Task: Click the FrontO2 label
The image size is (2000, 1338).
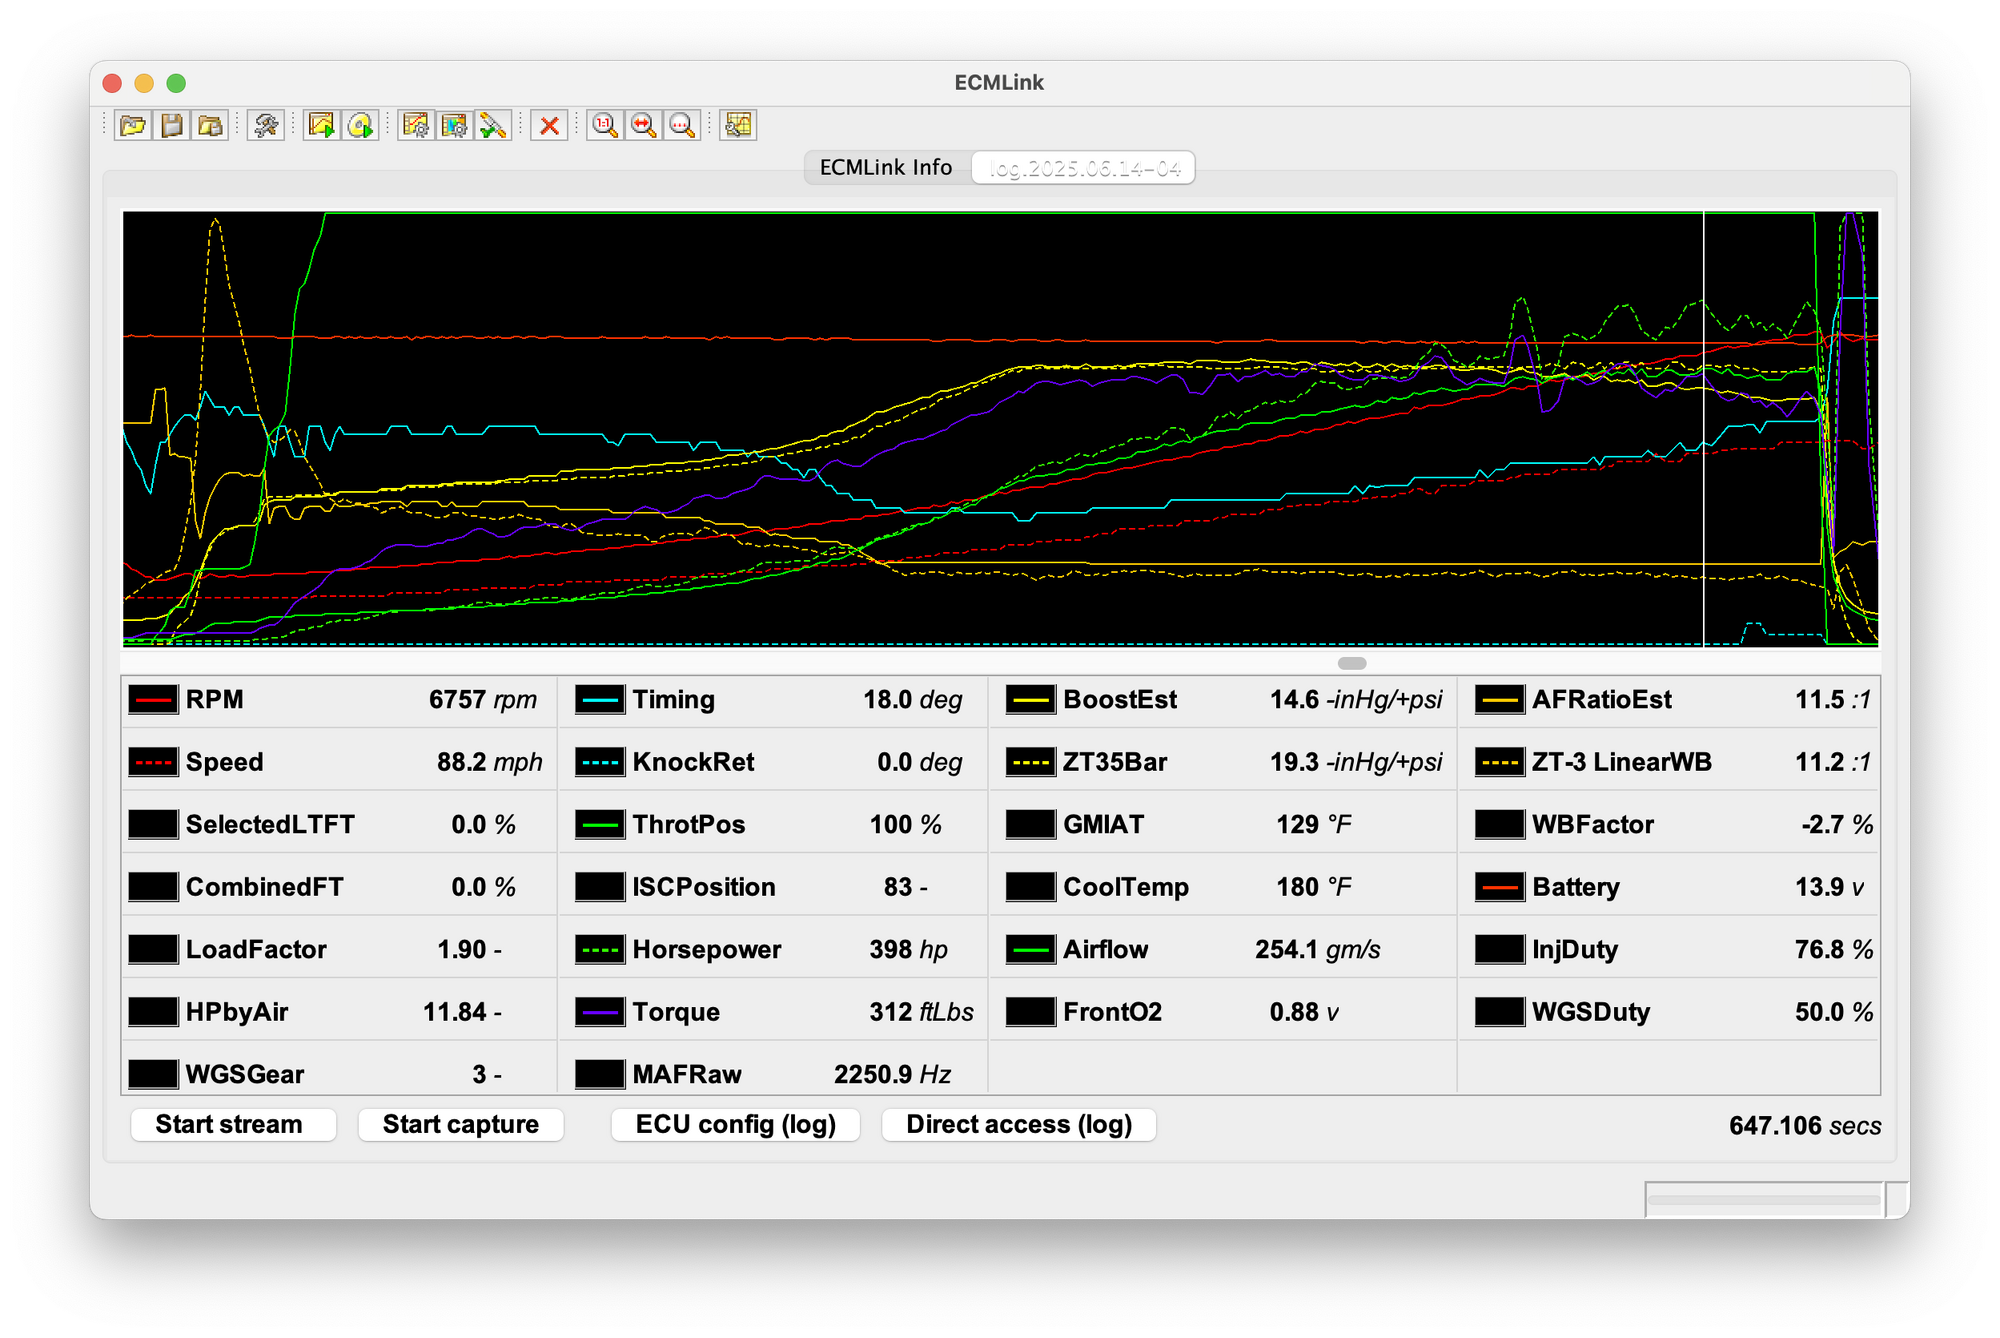Action: pyautogui.click(x=1112, y=1012)
